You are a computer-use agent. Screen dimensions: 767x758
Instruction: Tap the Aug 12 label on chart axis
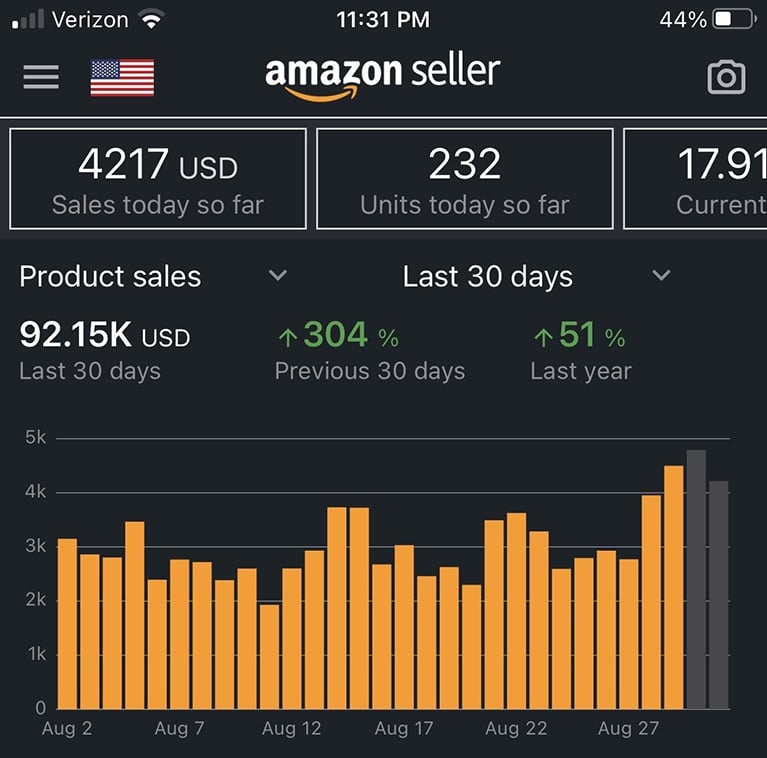(292, 729)
